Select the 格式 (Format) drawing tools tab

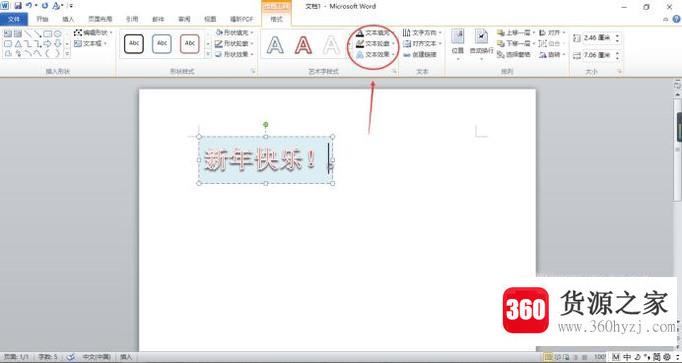[x=277, y=19]
